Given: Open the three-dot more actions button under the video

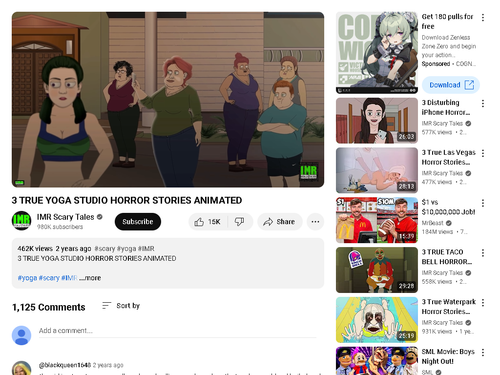Looking at the screenshot, I should 315,222.
